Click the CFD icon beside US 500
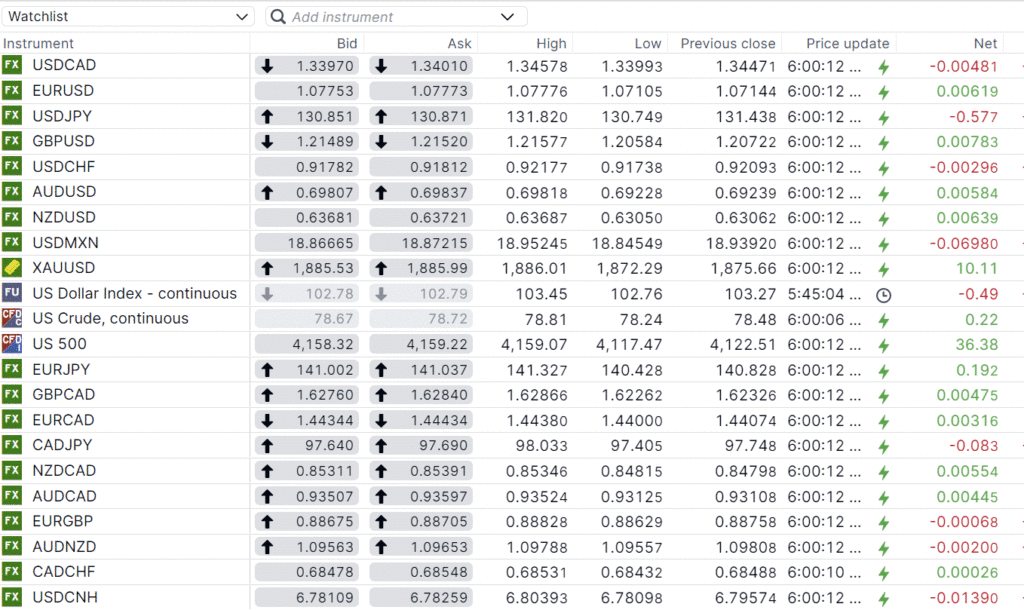 tap(12, 344)
